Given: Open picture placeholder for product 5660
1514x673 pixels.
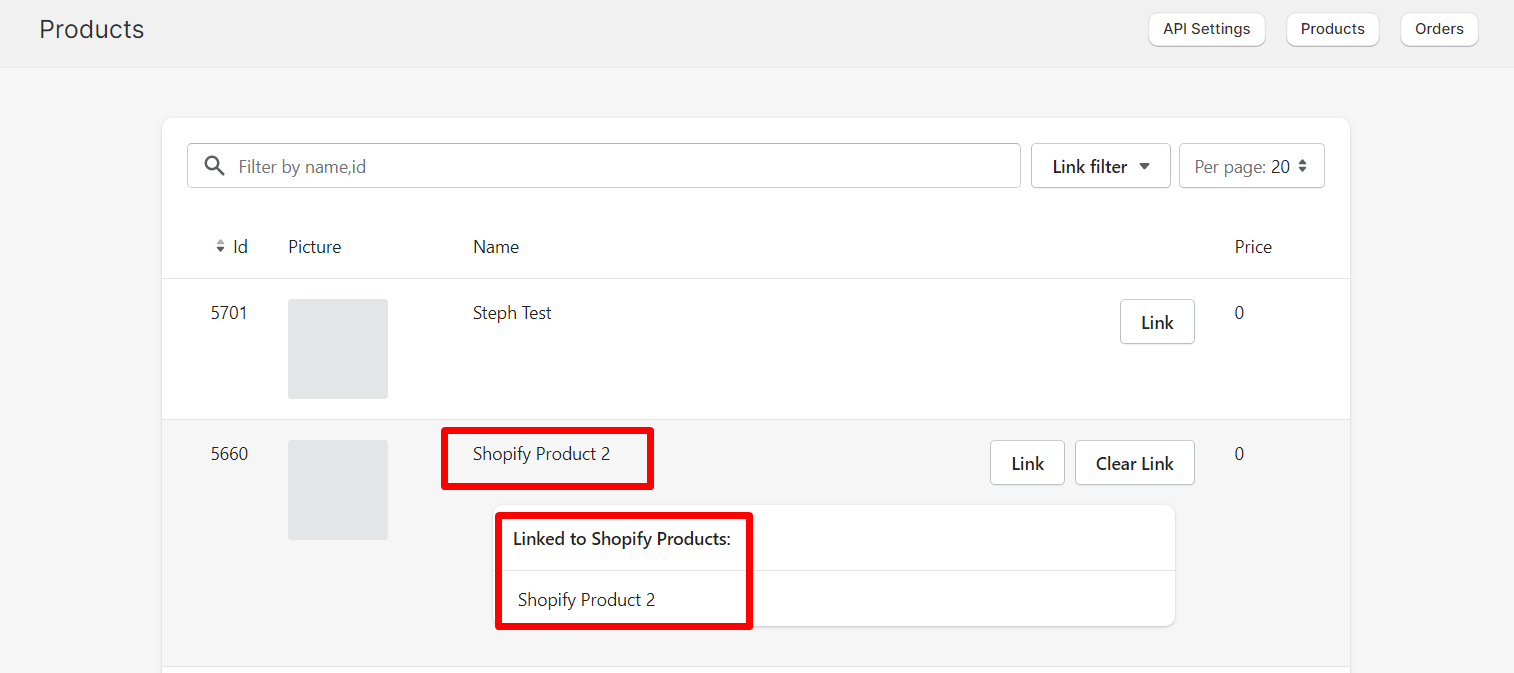Looking at the screenshot, I should coord(338,490).
